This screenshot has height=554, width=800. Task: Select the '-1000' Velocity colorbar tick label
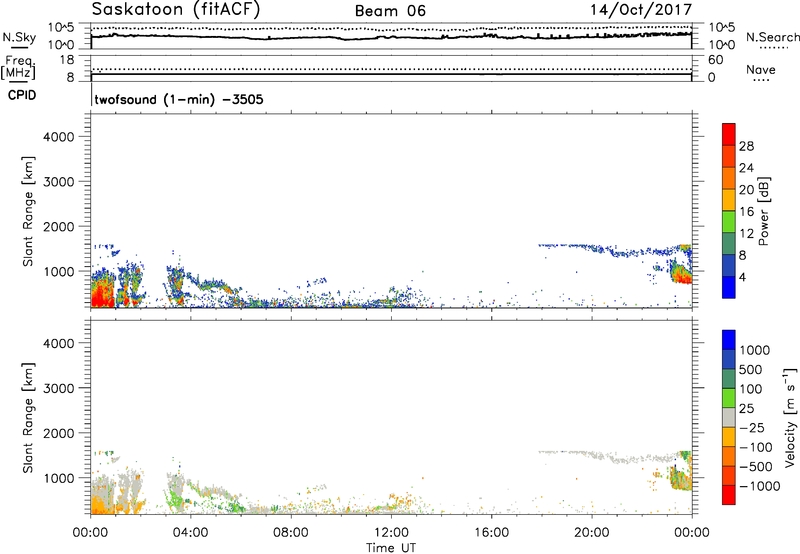(759, 486)
